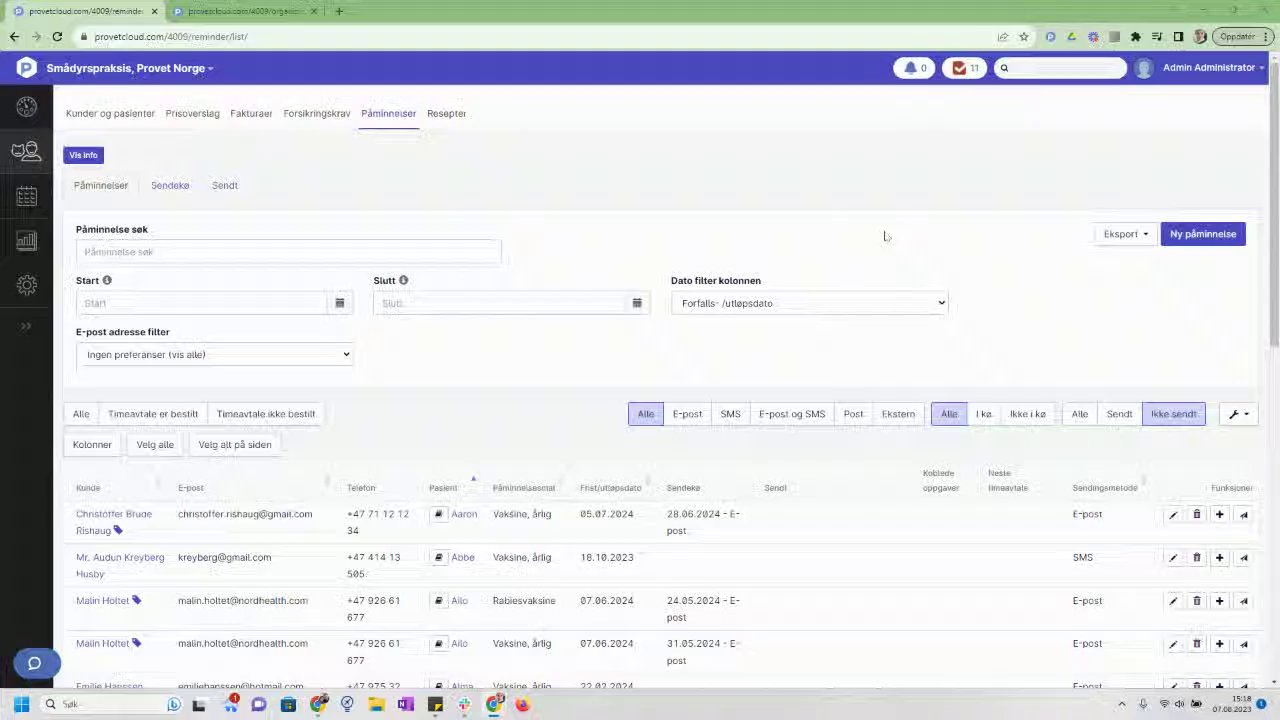This screenshot has width=1280, height=720.
Task: Open Firefox from the taskbar
Action: coord(523,704)
